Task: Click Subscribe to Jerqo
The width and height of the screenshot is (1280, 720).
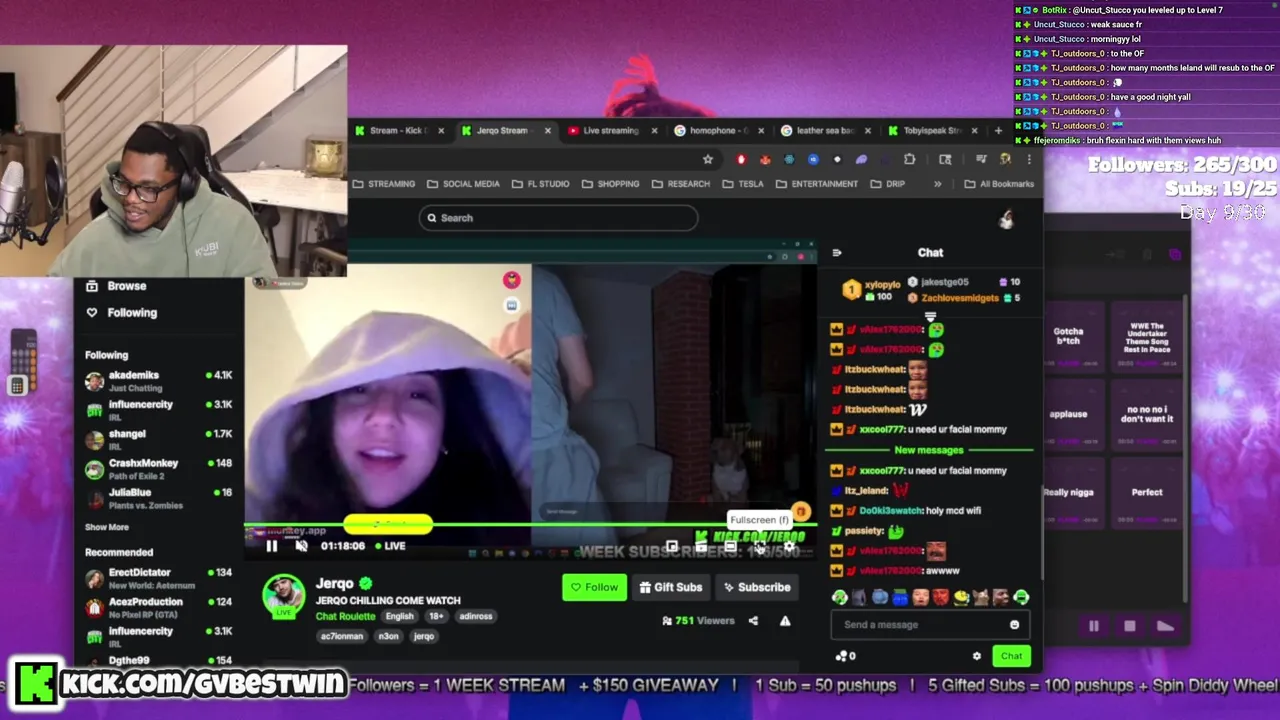Action: click(757, 587)
